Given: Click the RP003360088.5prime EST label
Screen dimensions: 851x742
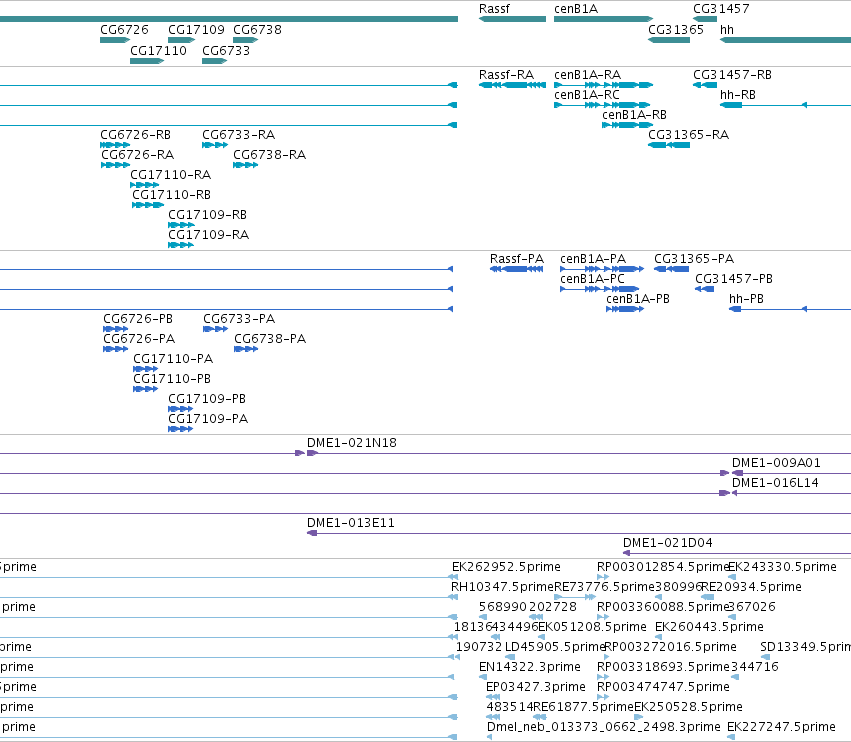Looking at the screenshot, I should [x=662, y=607].
